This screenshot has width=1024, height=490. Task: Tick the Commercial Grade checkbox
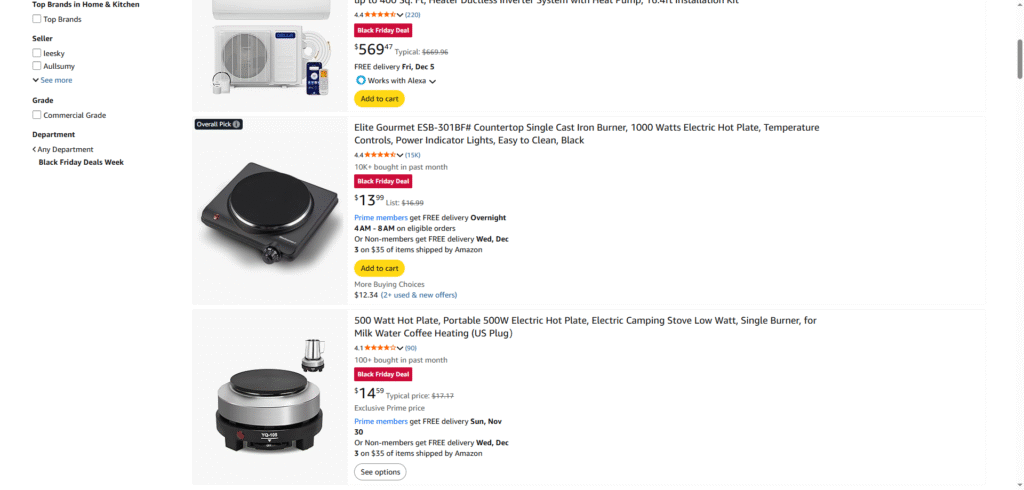pos(37,115)
